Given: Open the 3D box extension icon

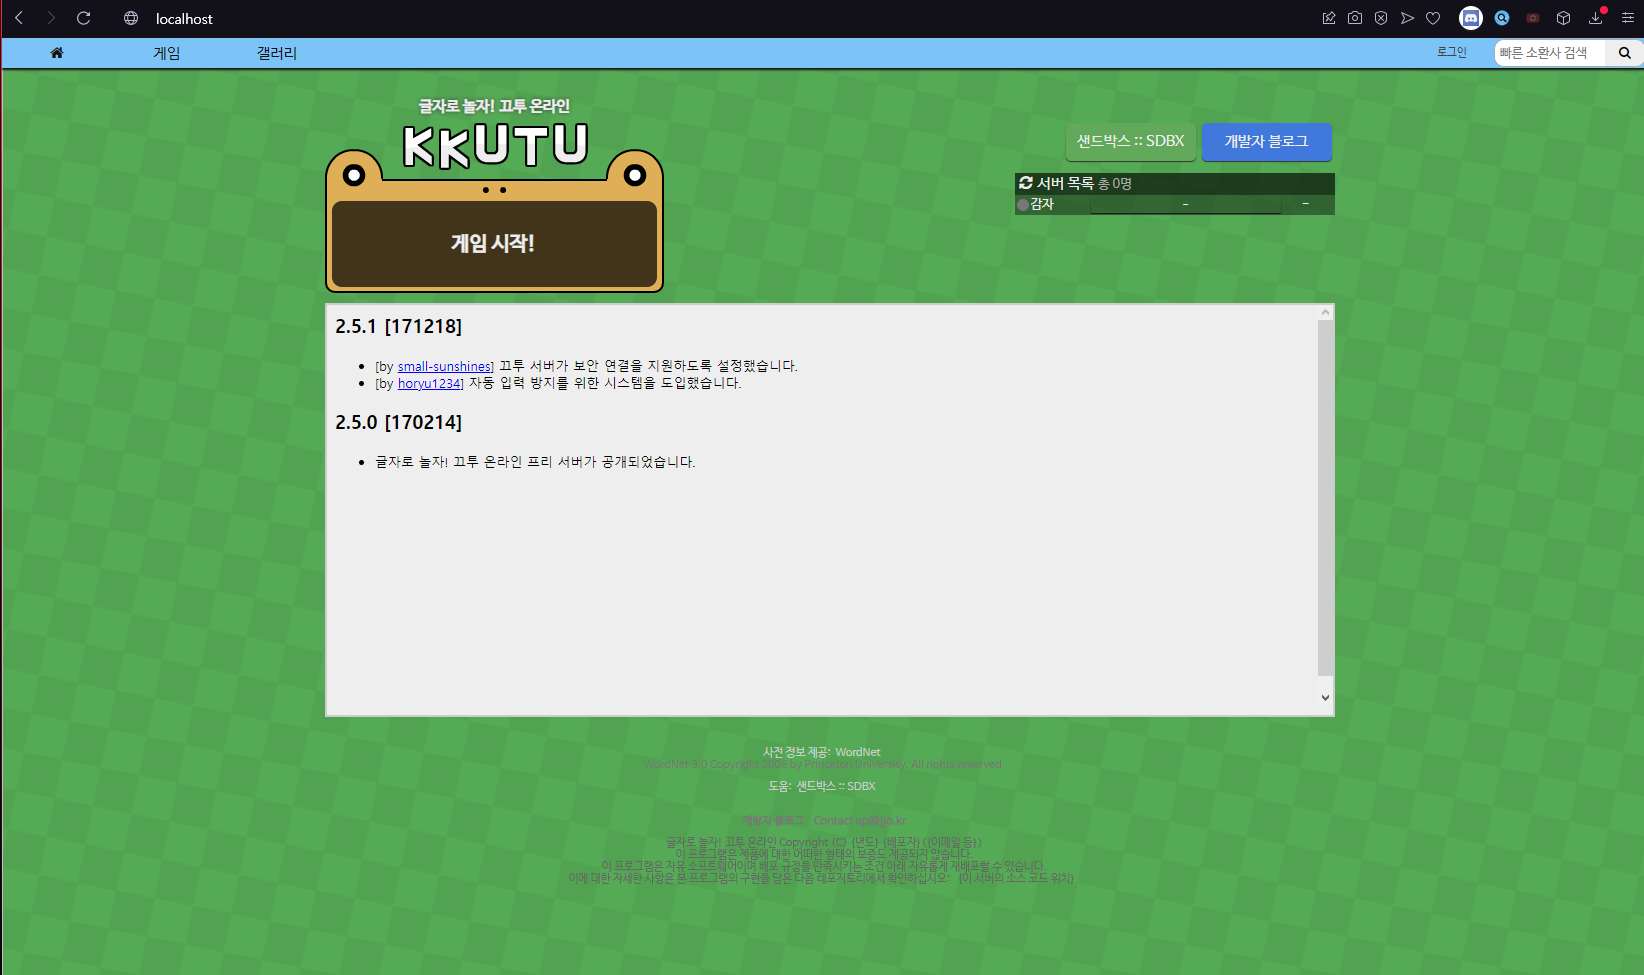Looking at the screenshot, I should (1562, 18).
